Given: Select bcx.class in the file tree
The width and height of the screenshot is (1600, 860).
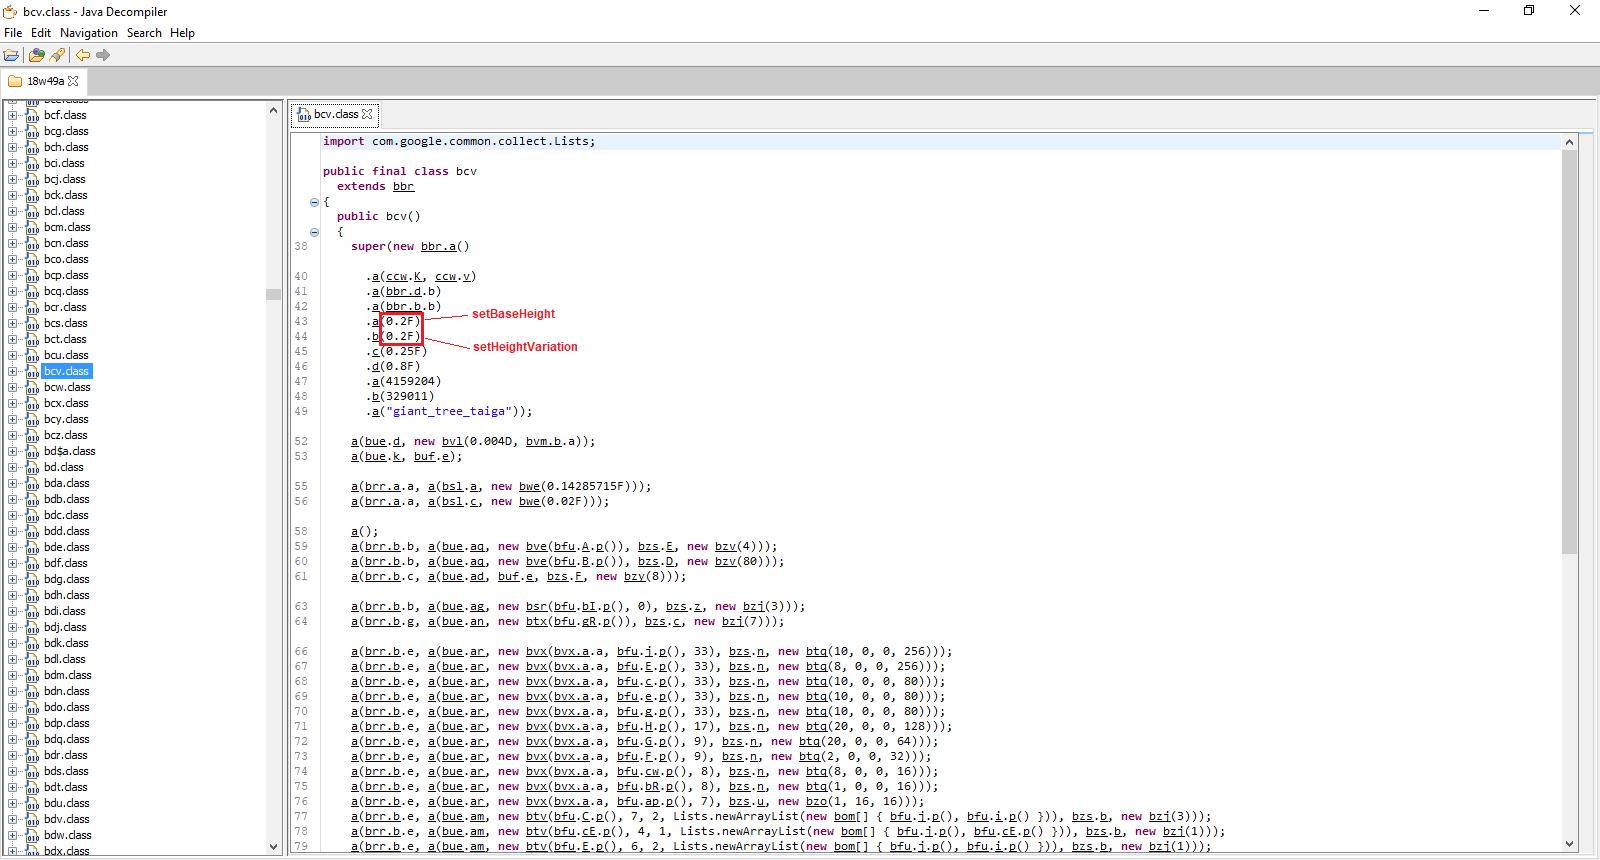Looking at the screenshot, I should 67,404.
